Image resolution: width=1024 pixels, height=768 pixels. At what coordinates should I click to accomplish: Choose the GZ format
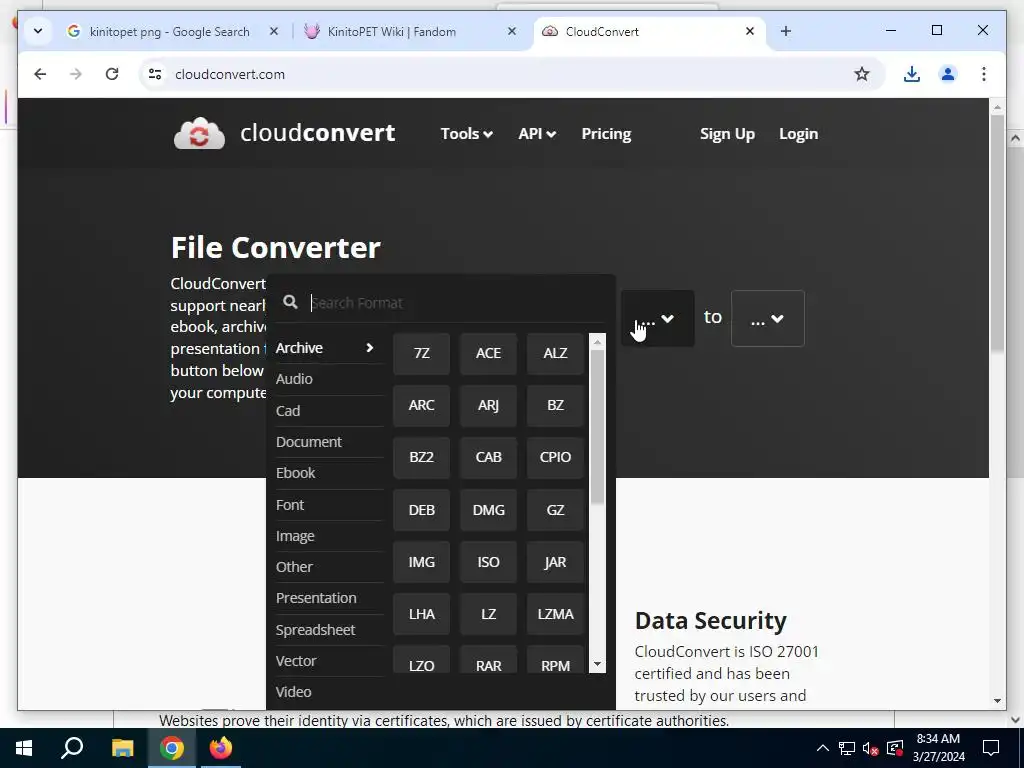click(555, 510)
